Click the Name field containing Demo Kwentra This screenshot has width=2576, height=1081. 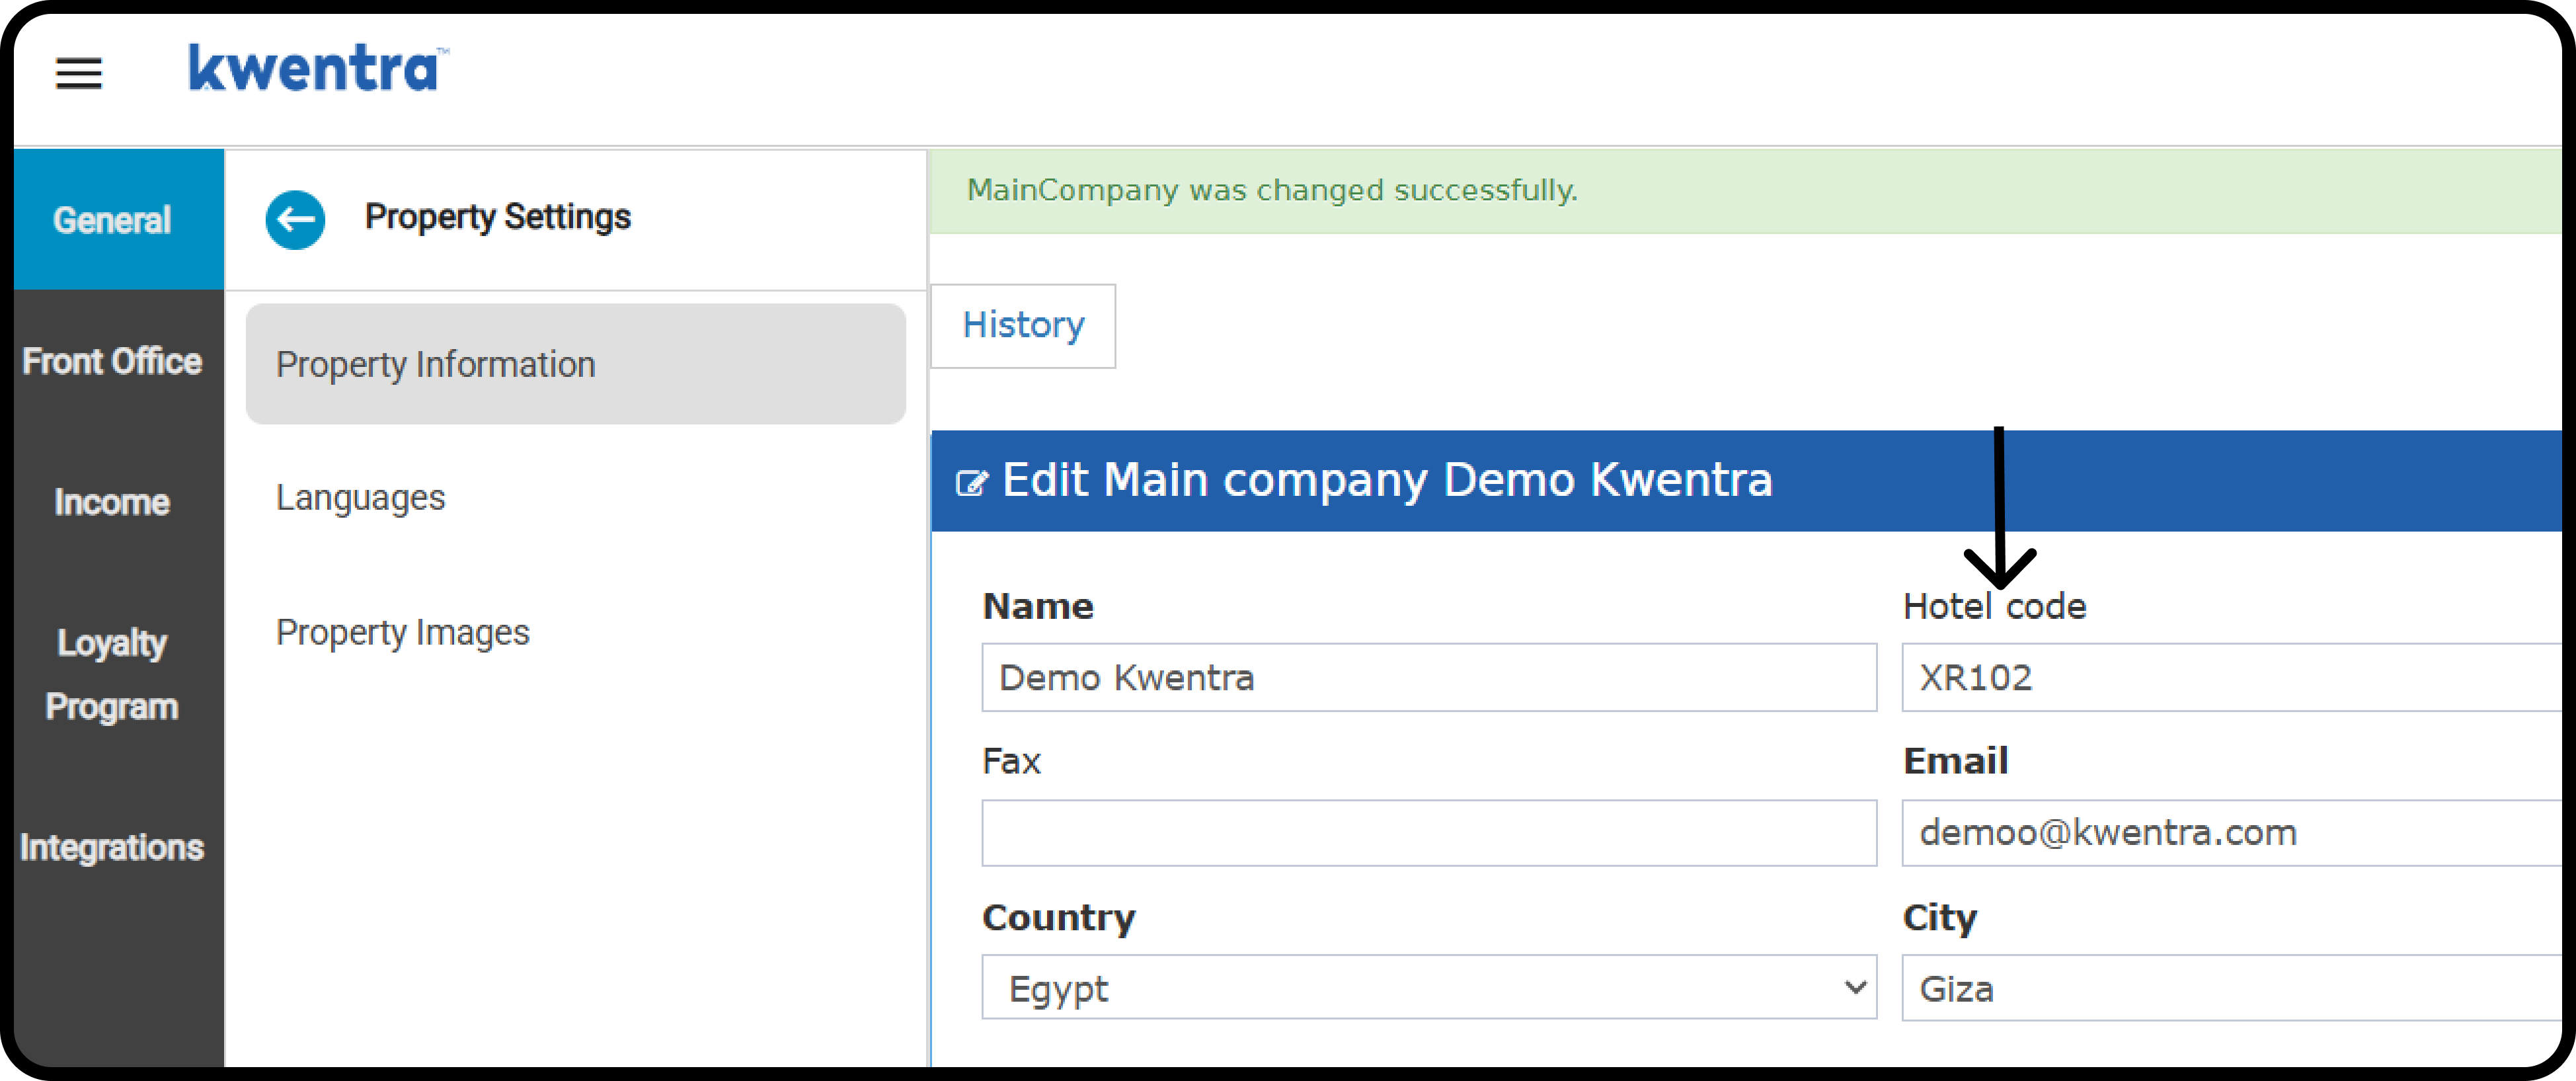(x=1429, y=677)
